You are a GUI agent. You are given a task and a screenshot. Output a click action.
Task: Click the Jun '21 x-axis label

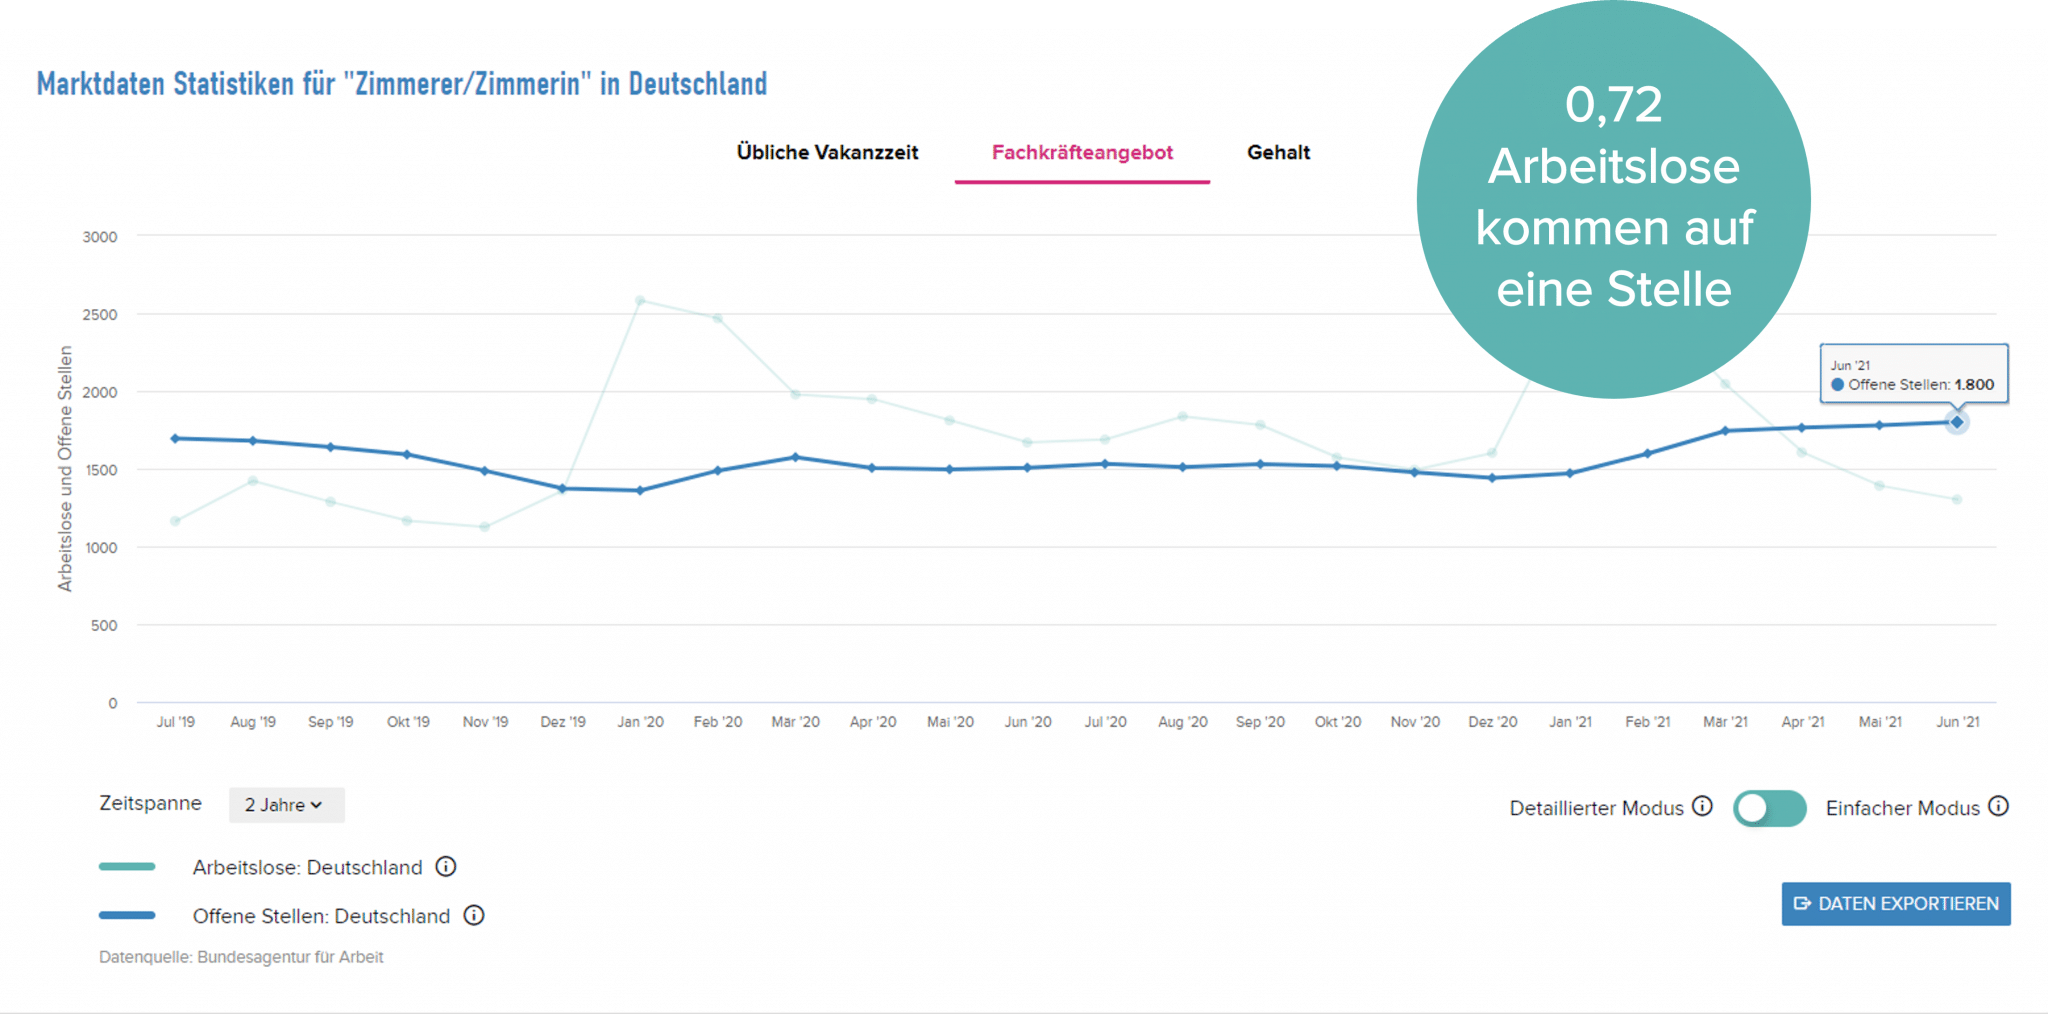pyautogui.click(x=1957, y=721)
